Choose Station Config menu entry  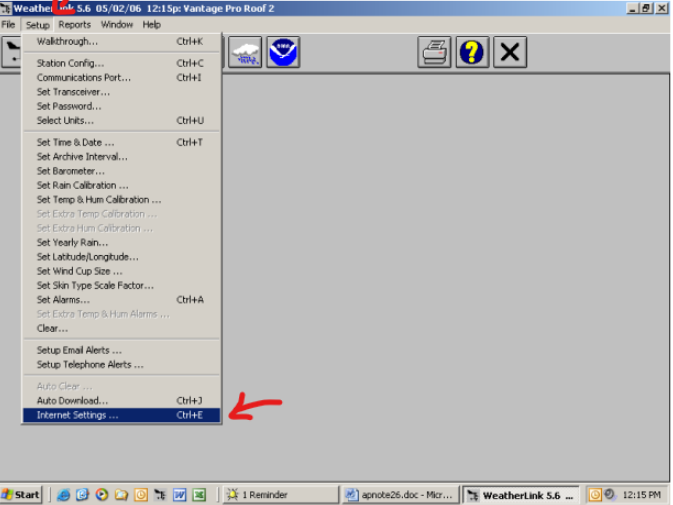(x=70, y=63)
